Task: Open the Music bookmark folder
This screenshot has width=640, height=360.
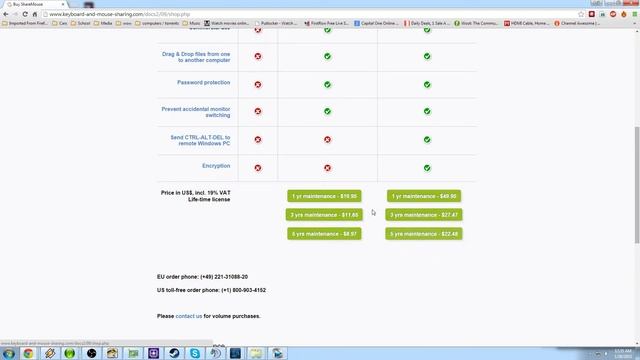Action: pyautogui.click(x=191, y=23)
